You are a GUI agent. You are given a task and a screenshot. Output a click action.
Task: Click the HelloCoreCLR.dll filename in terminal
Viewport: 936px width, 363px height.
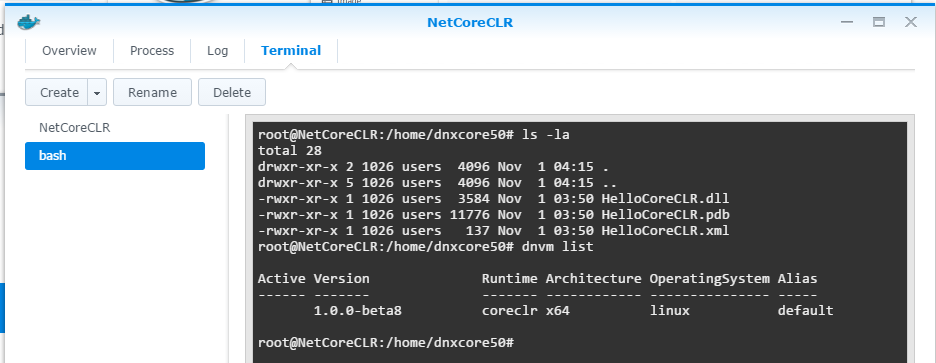pos(665,199)
